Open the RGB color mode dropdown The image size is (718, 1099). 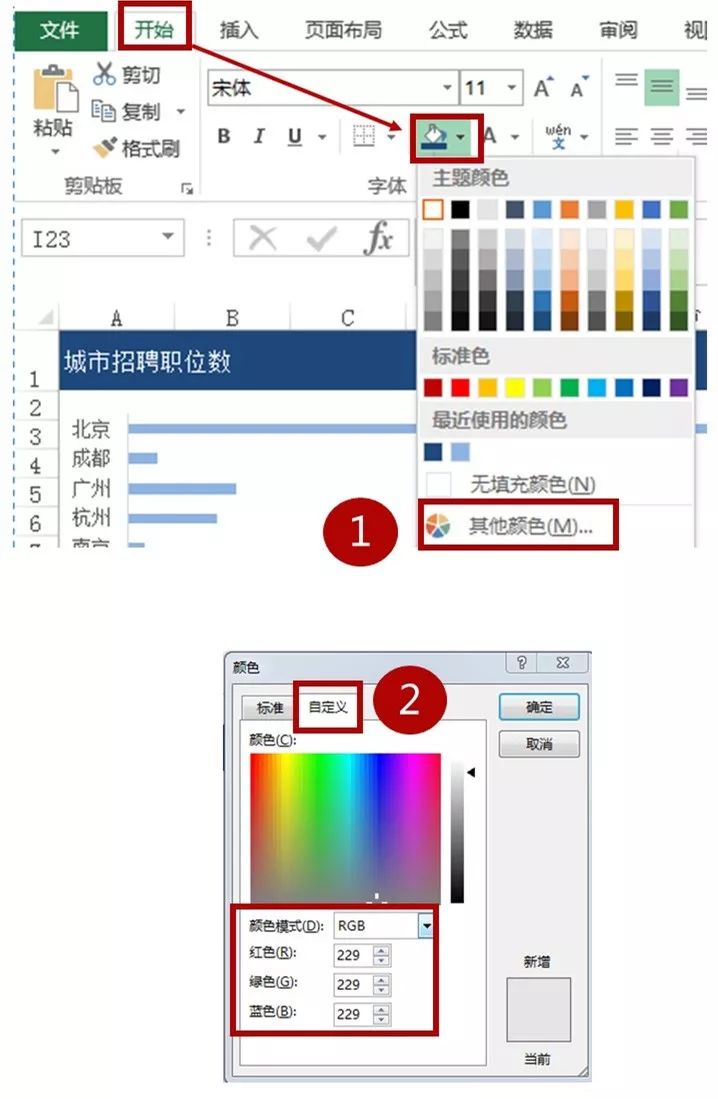426,926
